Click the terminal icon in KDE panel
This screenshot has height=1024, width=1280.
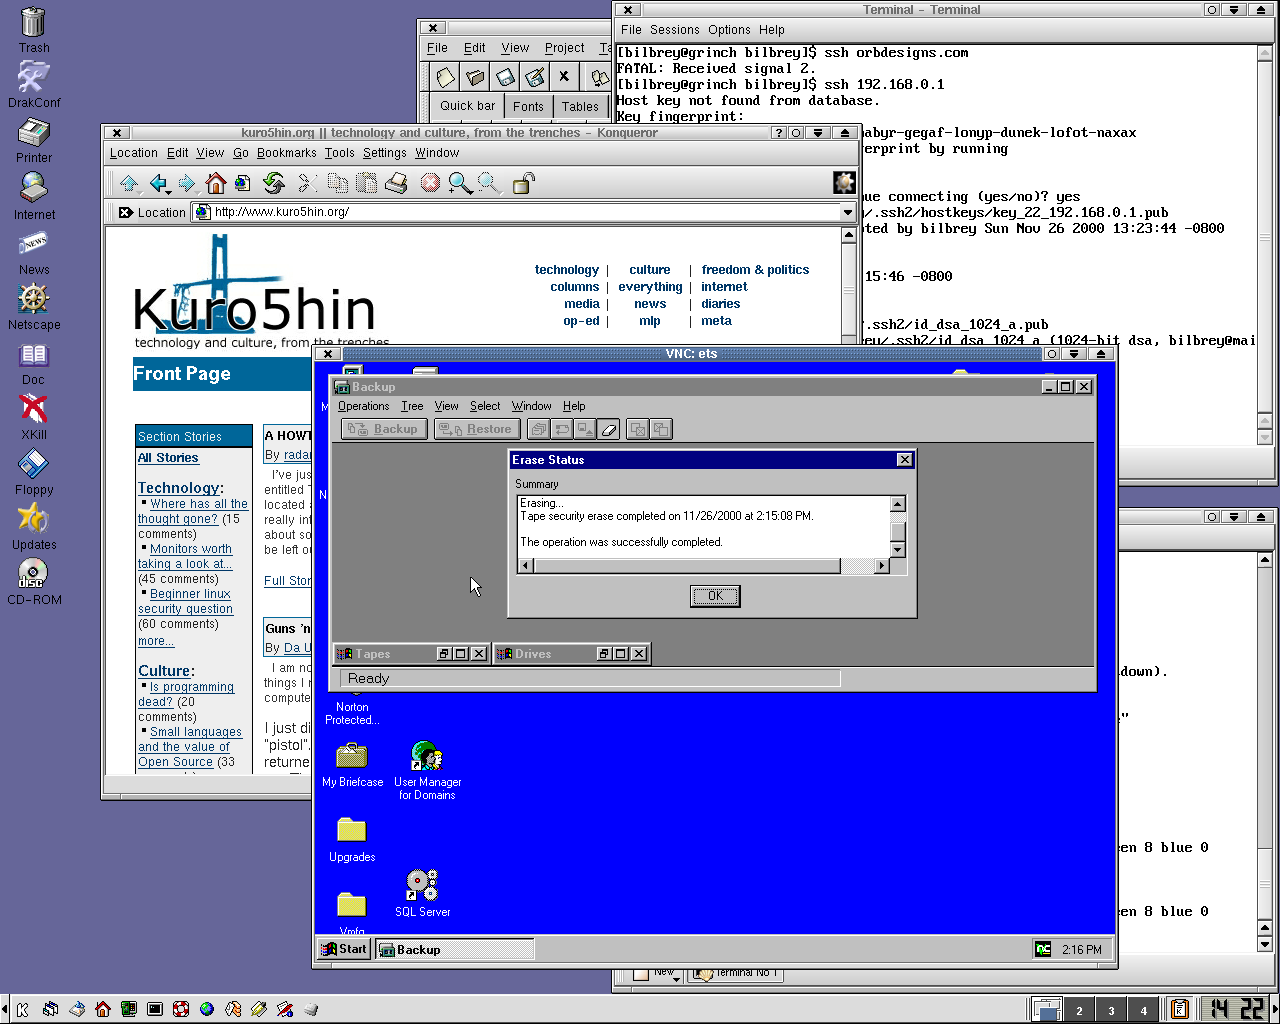click(x=155, y=1009)
